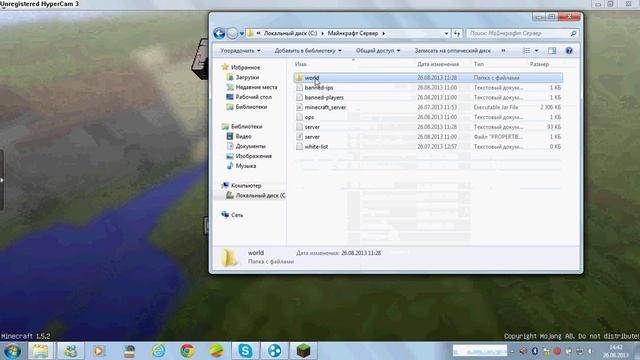
Task: Expand the address bar history dropdown
Action: pyautogui.click(x=446, y=33)
